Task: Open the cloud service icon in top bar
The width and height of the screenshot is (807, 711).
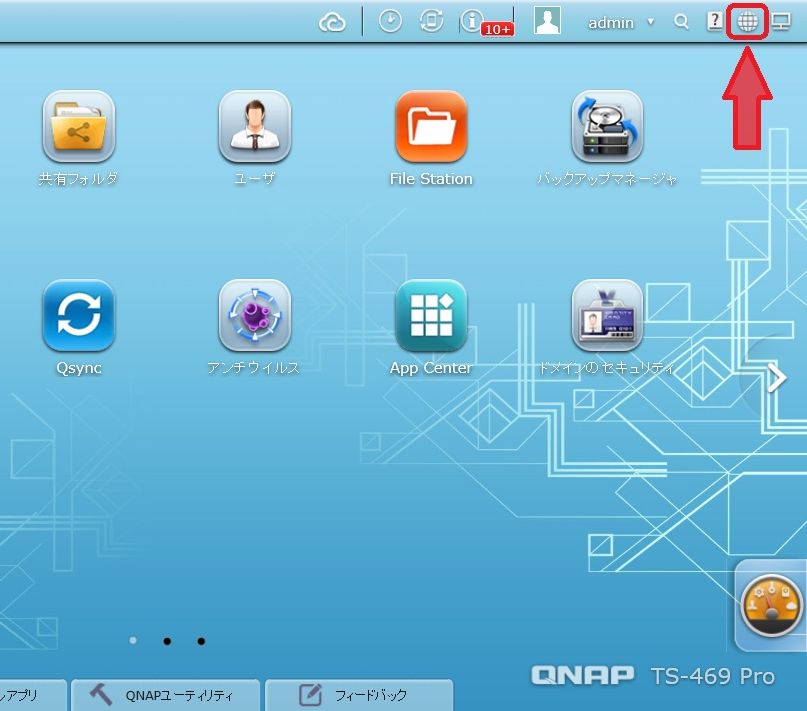Action: click(x=332, y=23)
